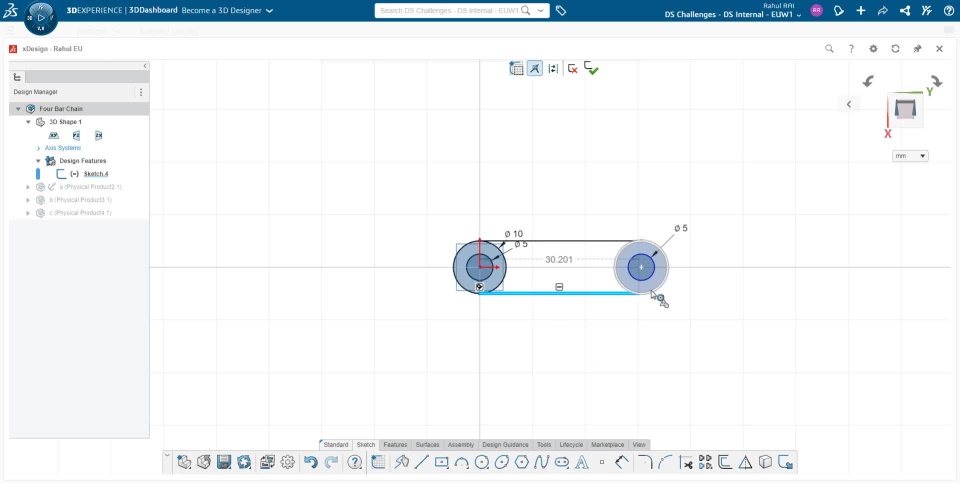Expand c (Physical Product4.1) node
This screenshot has height=483, width=960.
(x=28, y=213)
